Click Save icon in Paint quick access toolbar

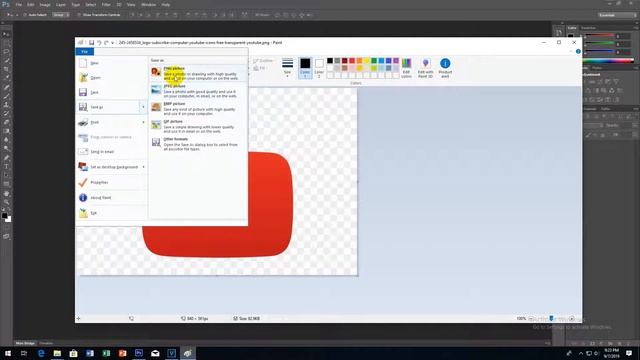[x=91, y=42]
